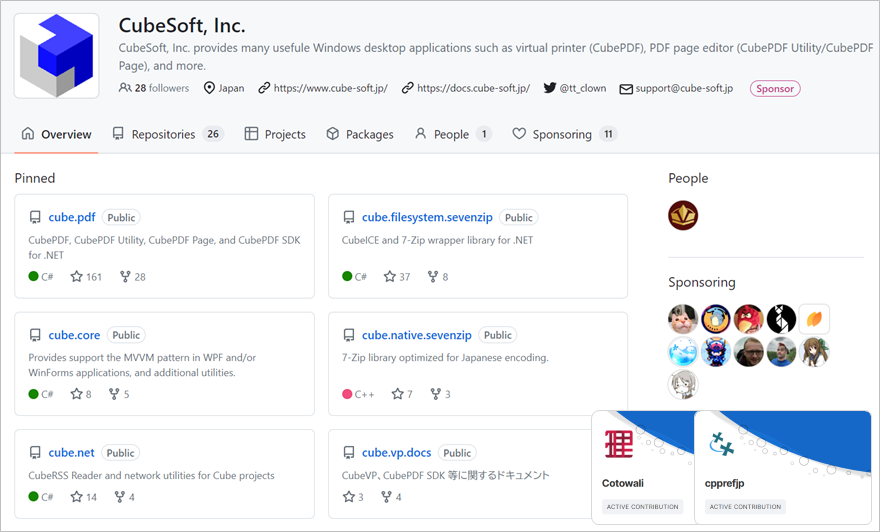Screen dimensions: 880x532
Task: Click the fork count 4 on cube.vp.docs
Action: point(391,497)
